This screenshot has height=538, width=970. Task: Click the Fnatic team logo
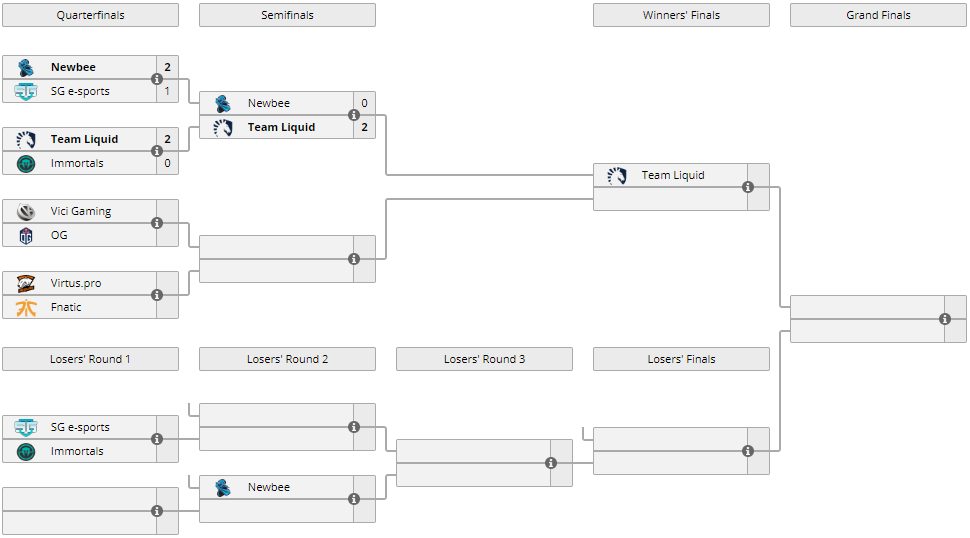pos(26,307)
